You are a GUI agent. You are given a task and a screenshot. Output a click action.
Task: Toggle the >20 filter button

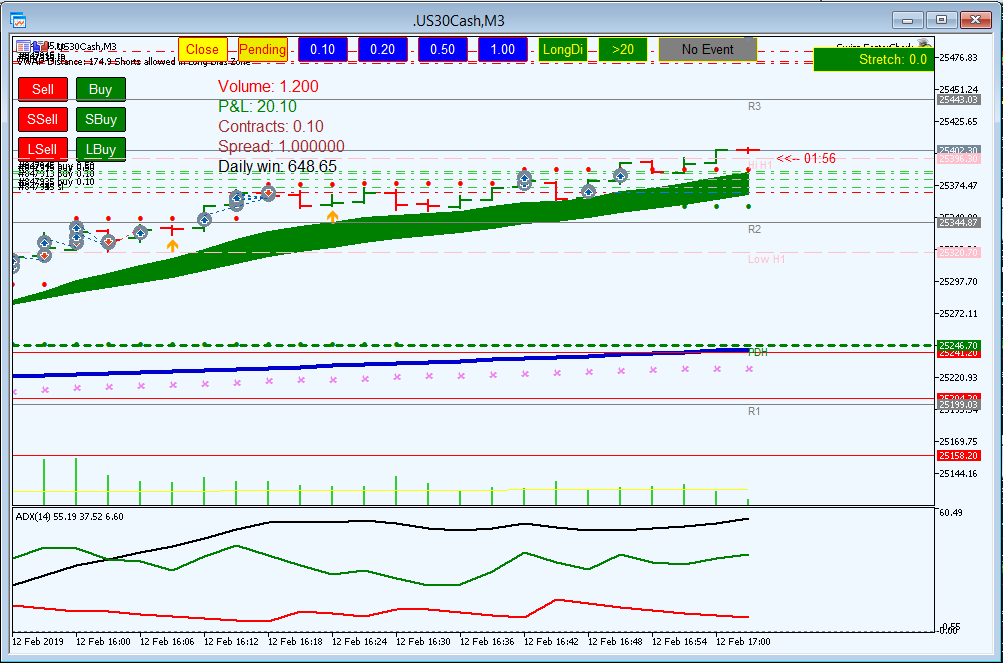[x=623, y=50]
